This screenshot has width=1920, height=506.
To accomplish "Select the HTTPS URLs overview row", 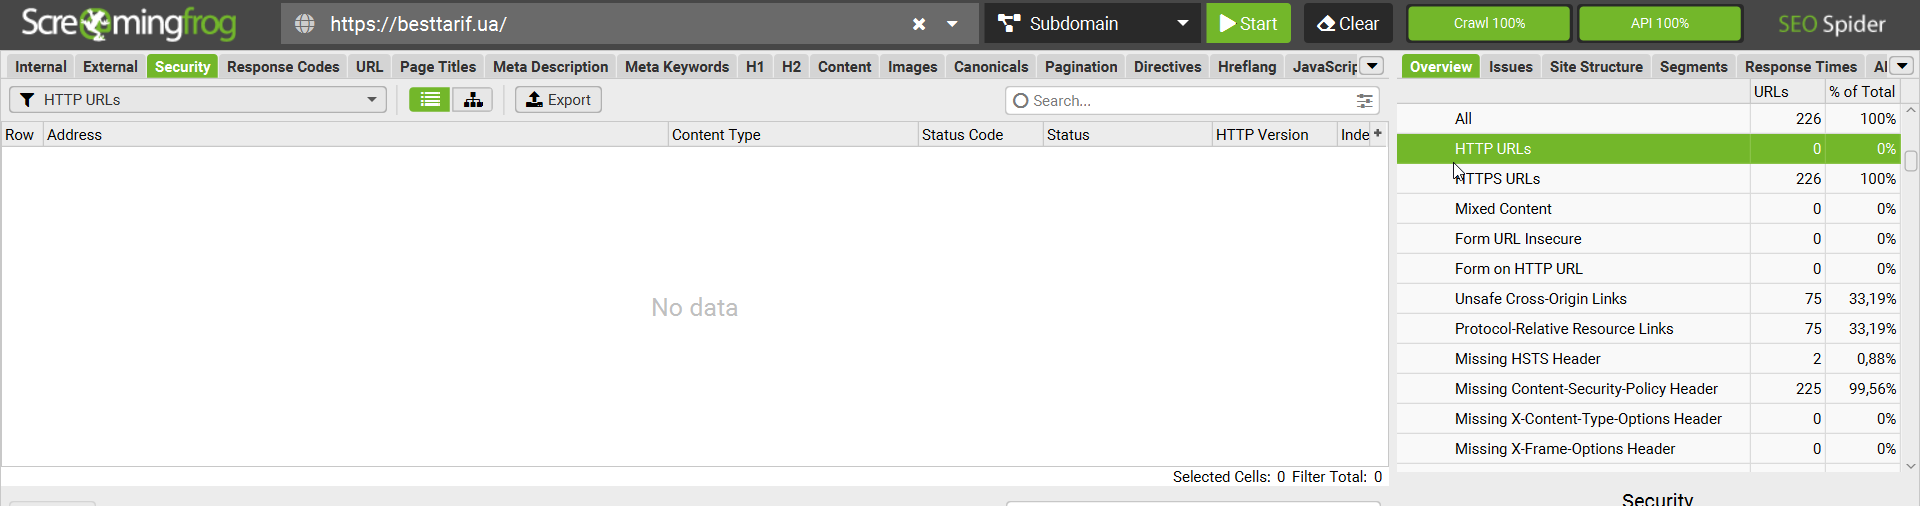I will click(1648, 179).
